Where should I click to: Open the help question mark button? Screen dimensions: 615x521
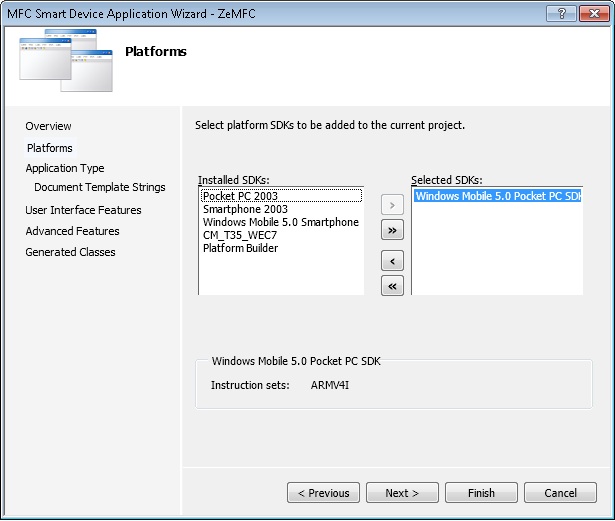point(561,14)
